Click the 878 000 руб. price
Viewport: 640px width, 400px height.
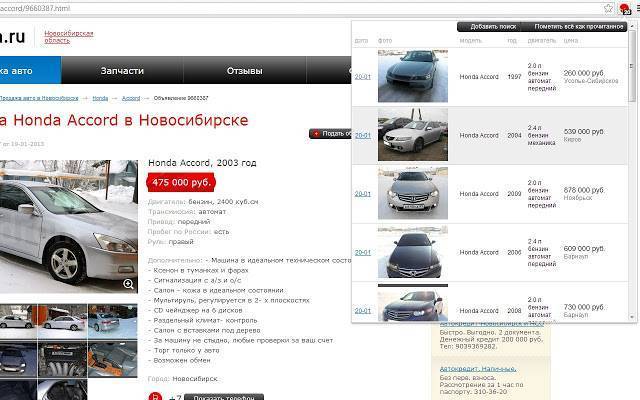point(584,190)
